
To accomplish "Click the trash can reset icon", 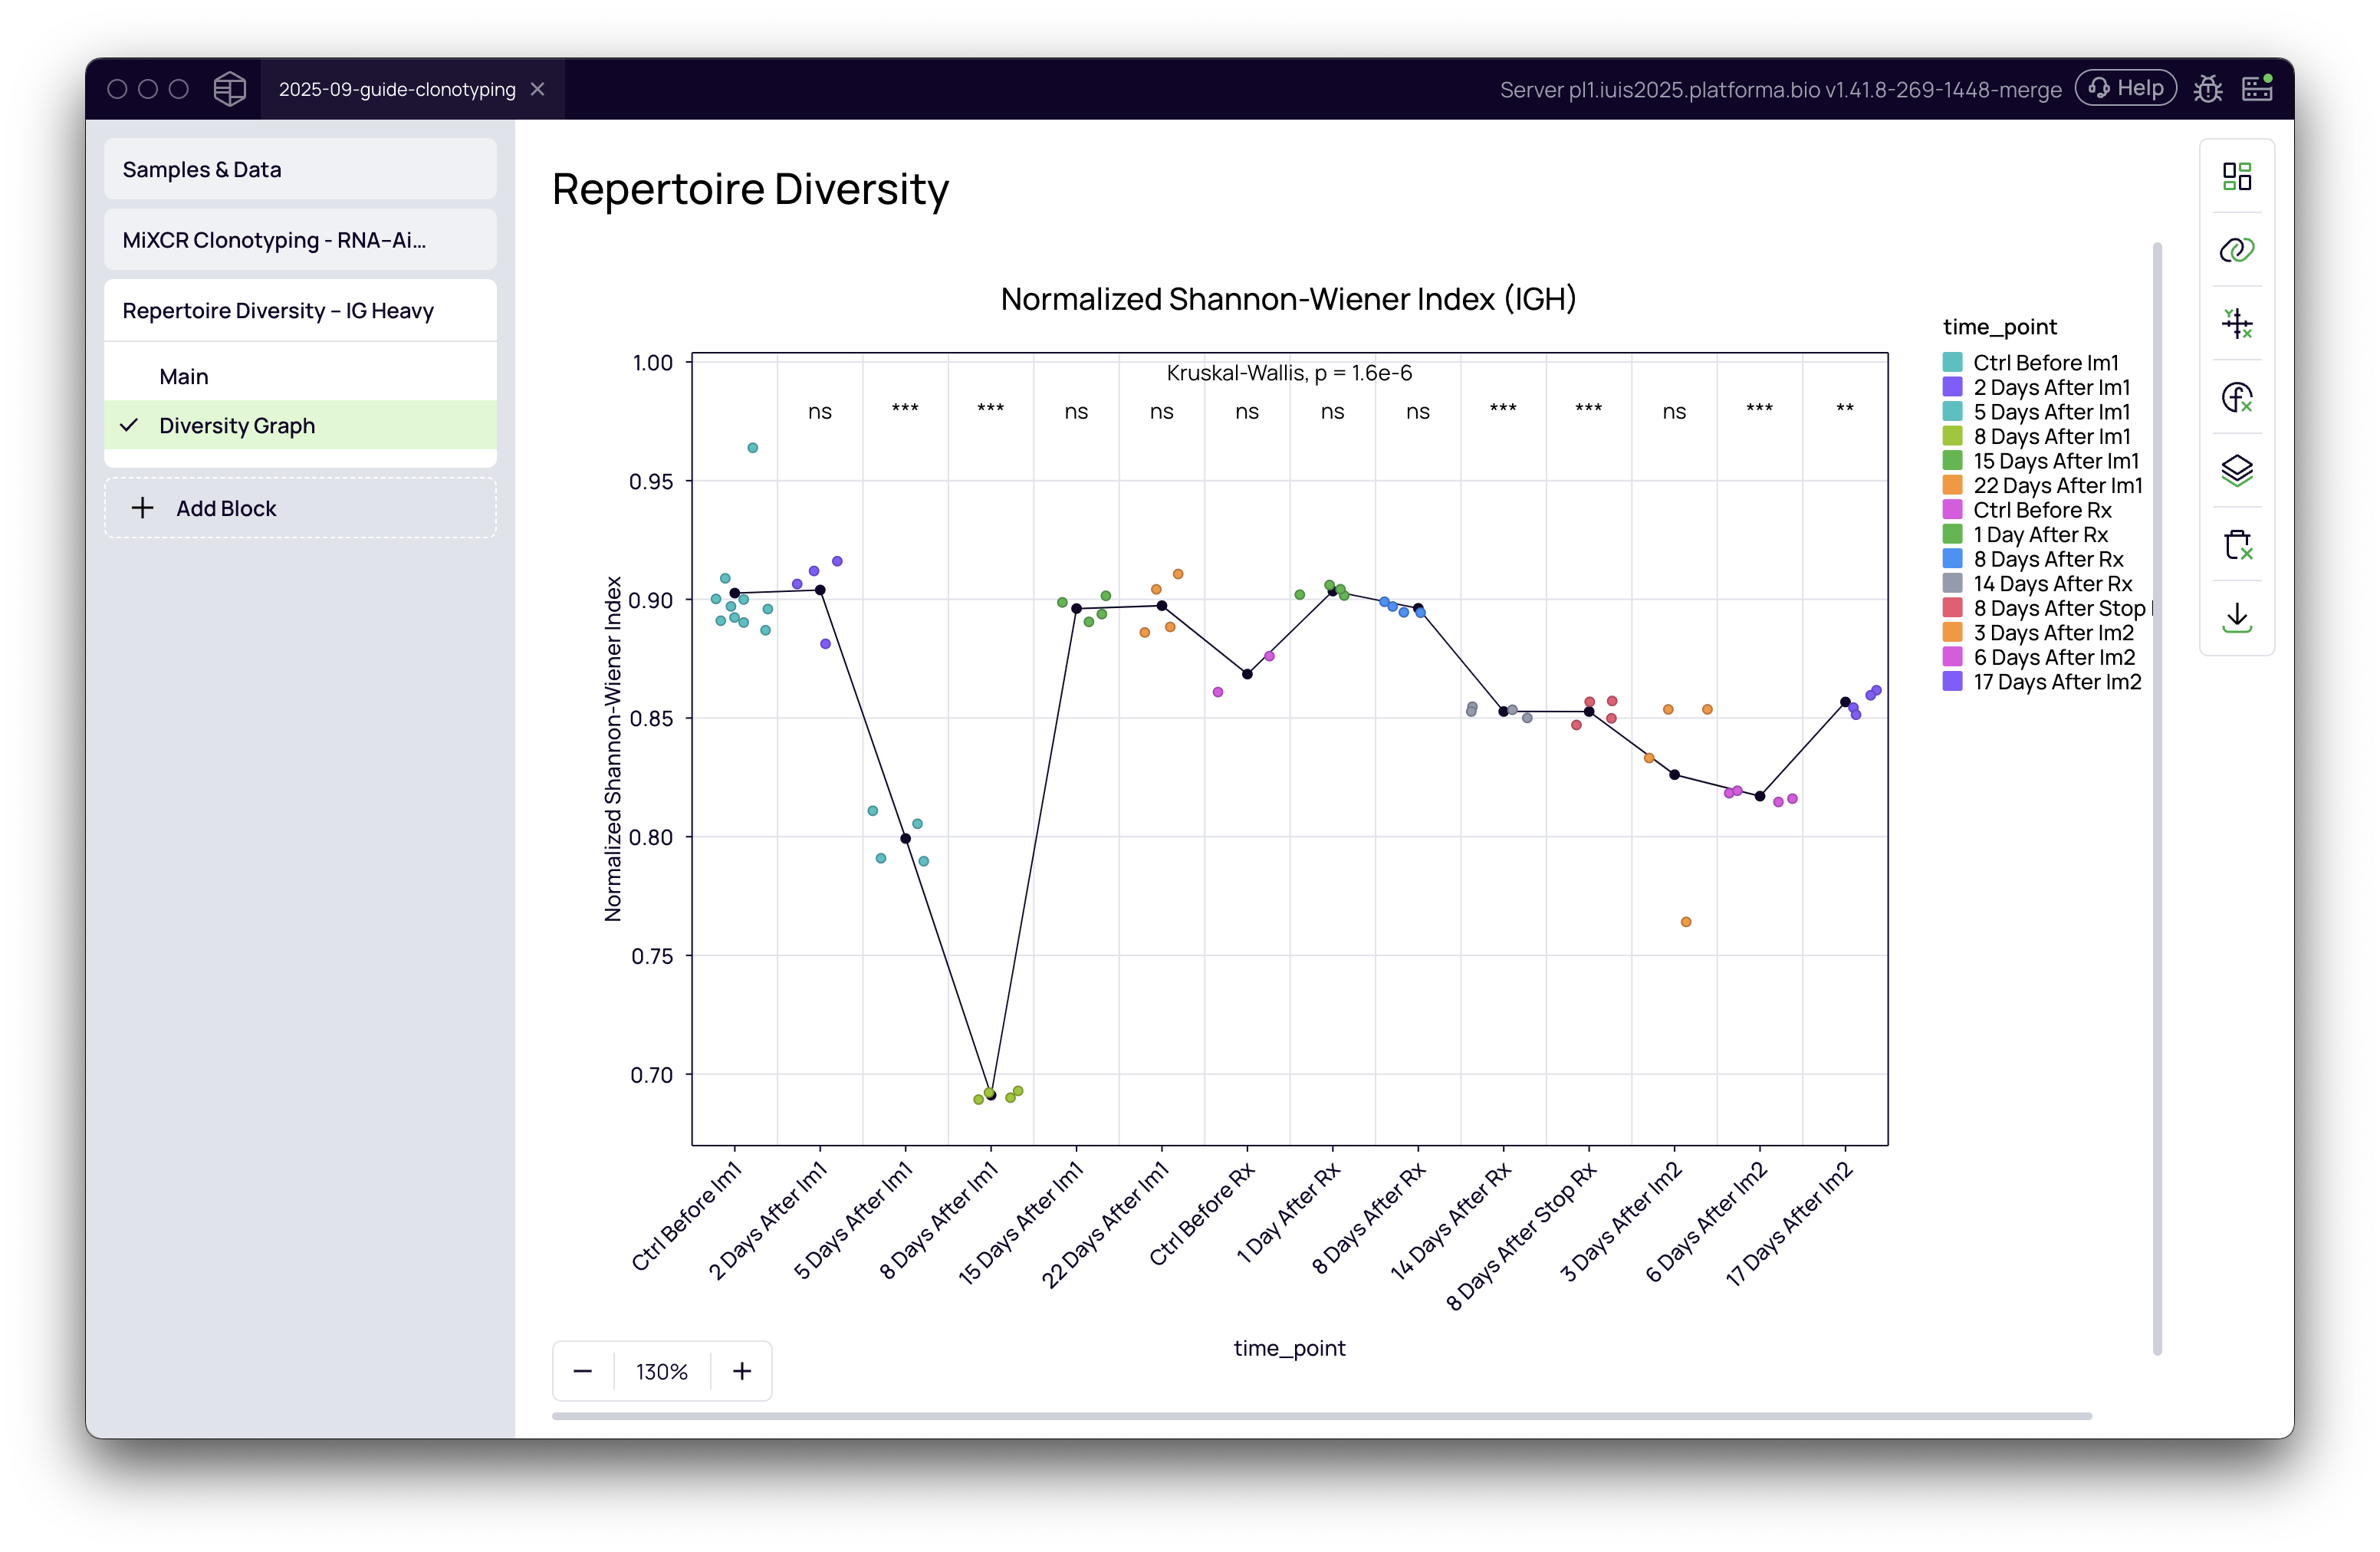I will coord(2236,544).
